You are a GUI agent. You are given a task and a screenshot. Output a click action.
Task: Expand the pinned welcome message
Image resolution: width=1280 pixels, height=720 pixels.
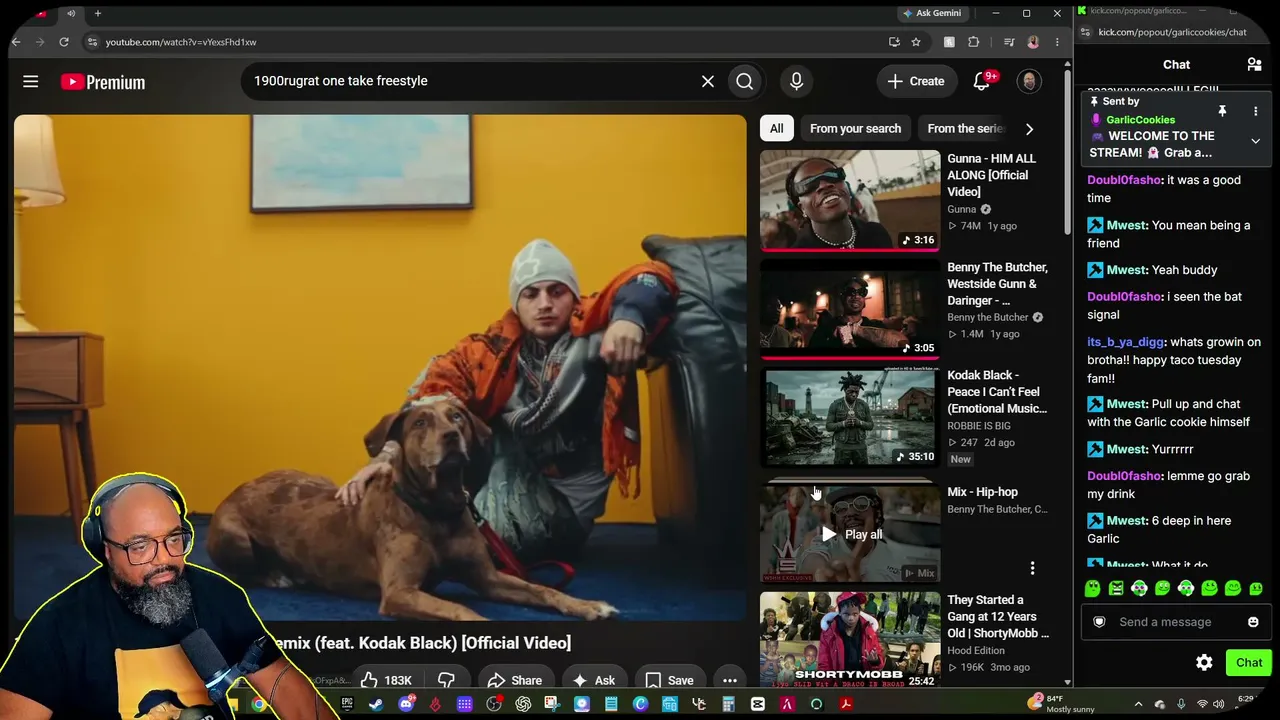(1256, 141)
